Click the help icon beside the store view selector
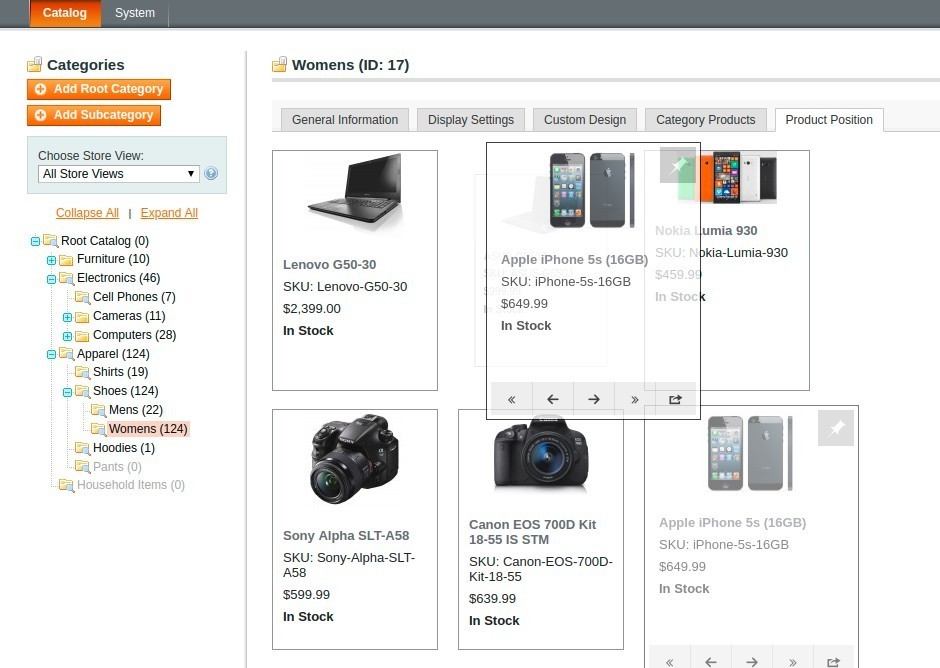 click(211, 173)
